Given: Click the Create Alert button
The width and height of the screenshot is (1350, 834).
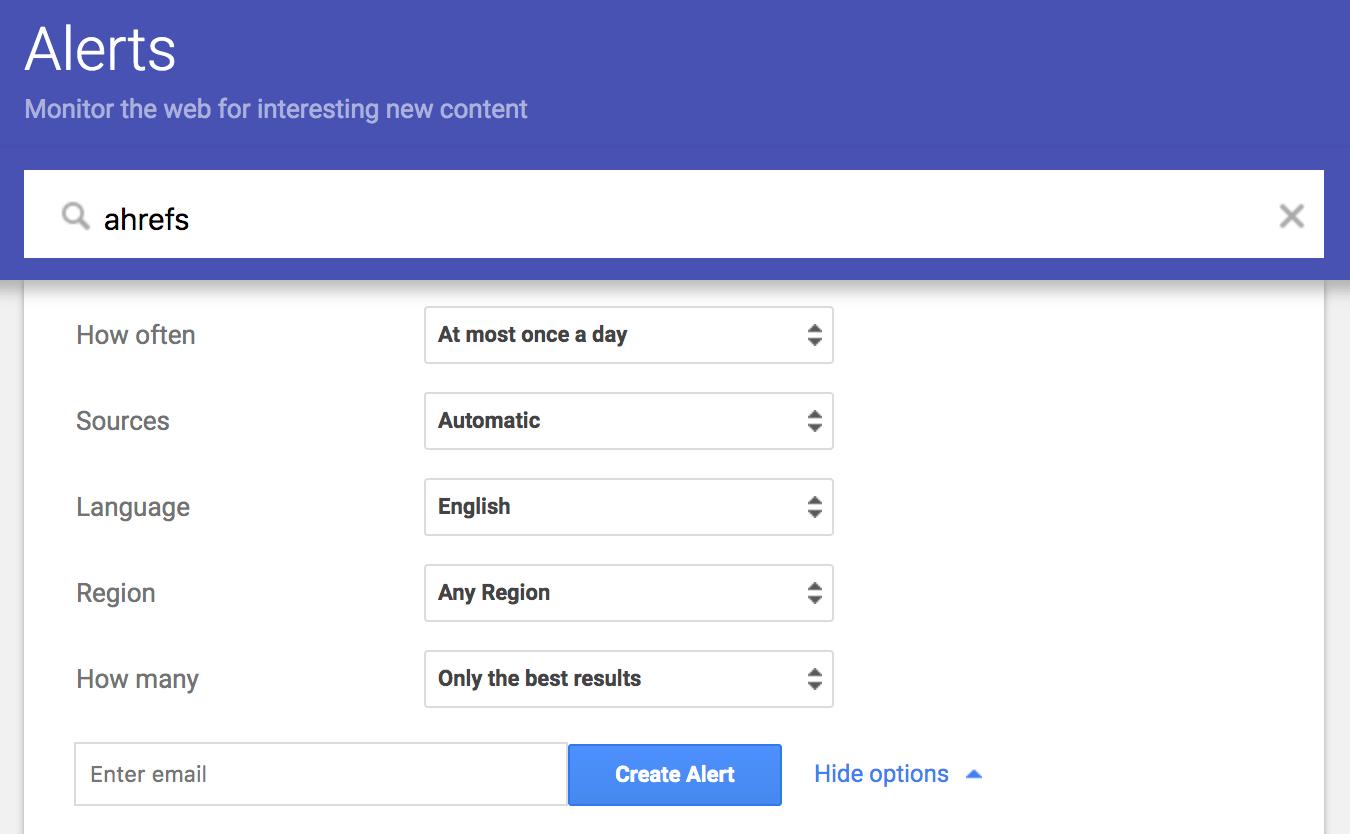Looking at the screenshot, I should 674,774.
